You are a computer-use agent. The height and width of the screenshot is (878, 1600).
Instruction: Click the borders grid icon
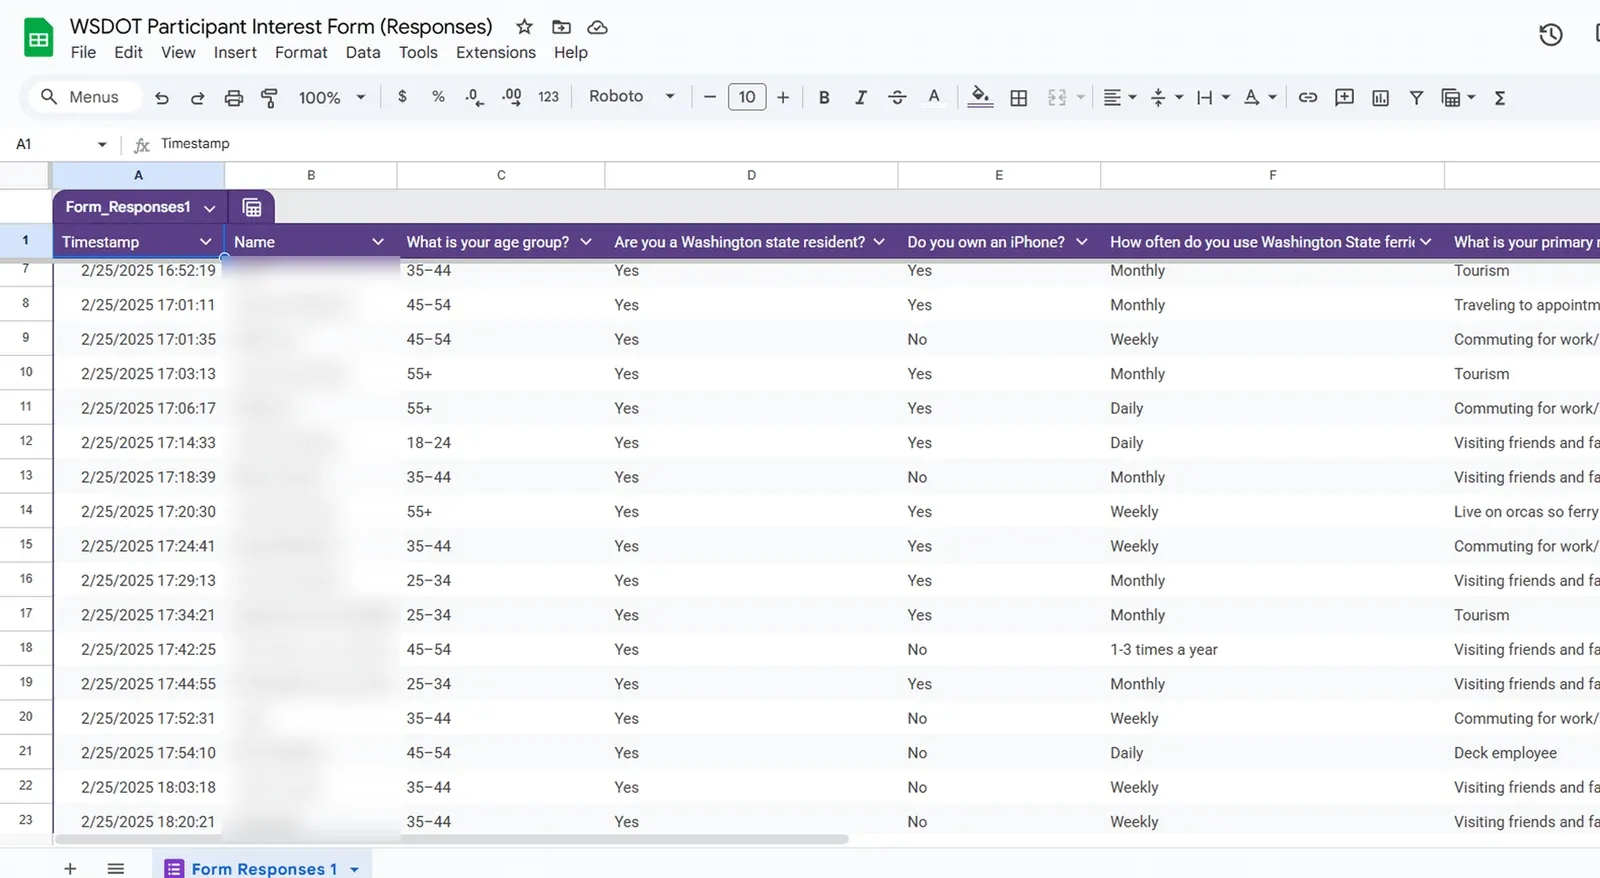1018,97
